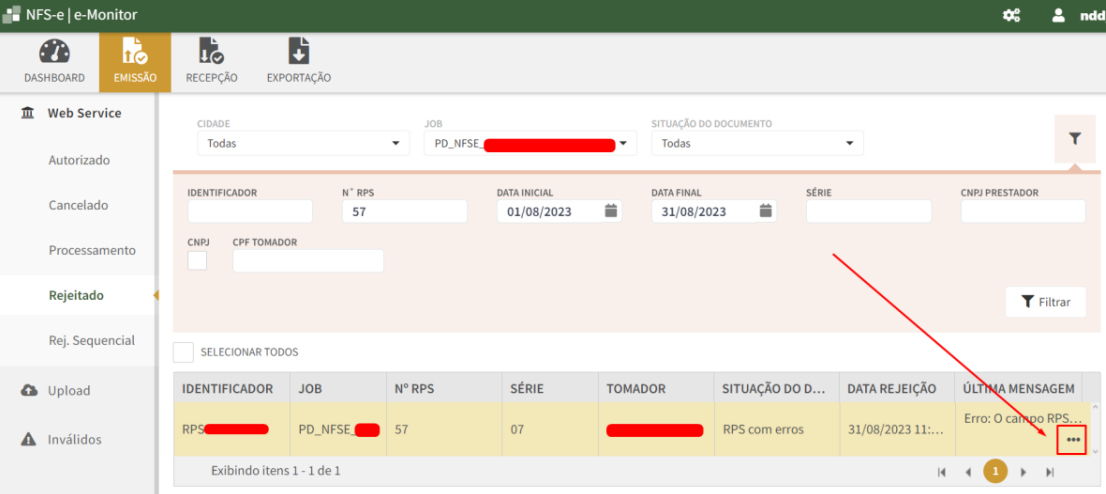Screen dimensions: 1106x494
Task: Click the N° RPS input field
Action: point(404,211)
